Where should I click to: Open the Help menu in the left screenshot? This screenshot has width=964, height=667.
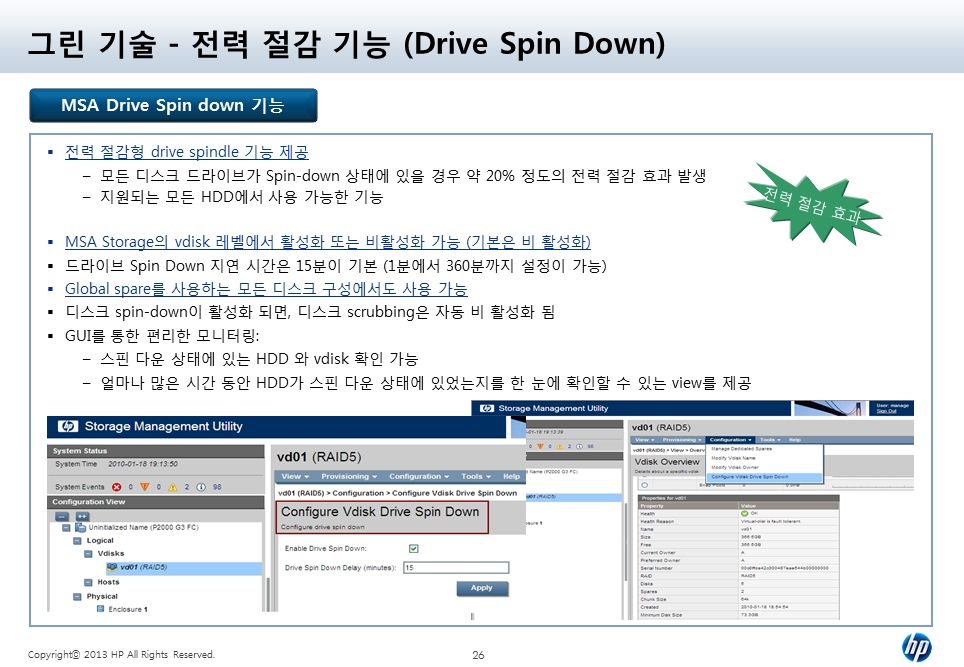(512, 476)
